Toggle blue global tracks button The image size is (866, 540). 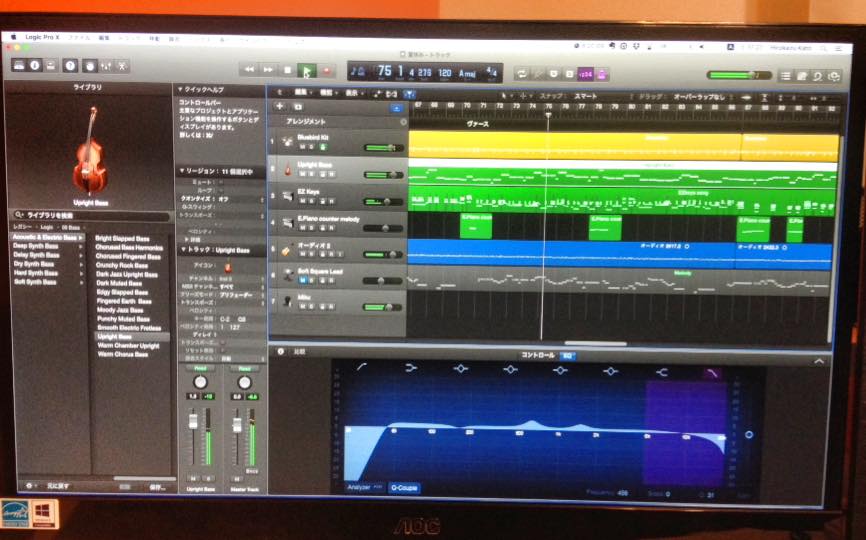(x=396, y=108)
